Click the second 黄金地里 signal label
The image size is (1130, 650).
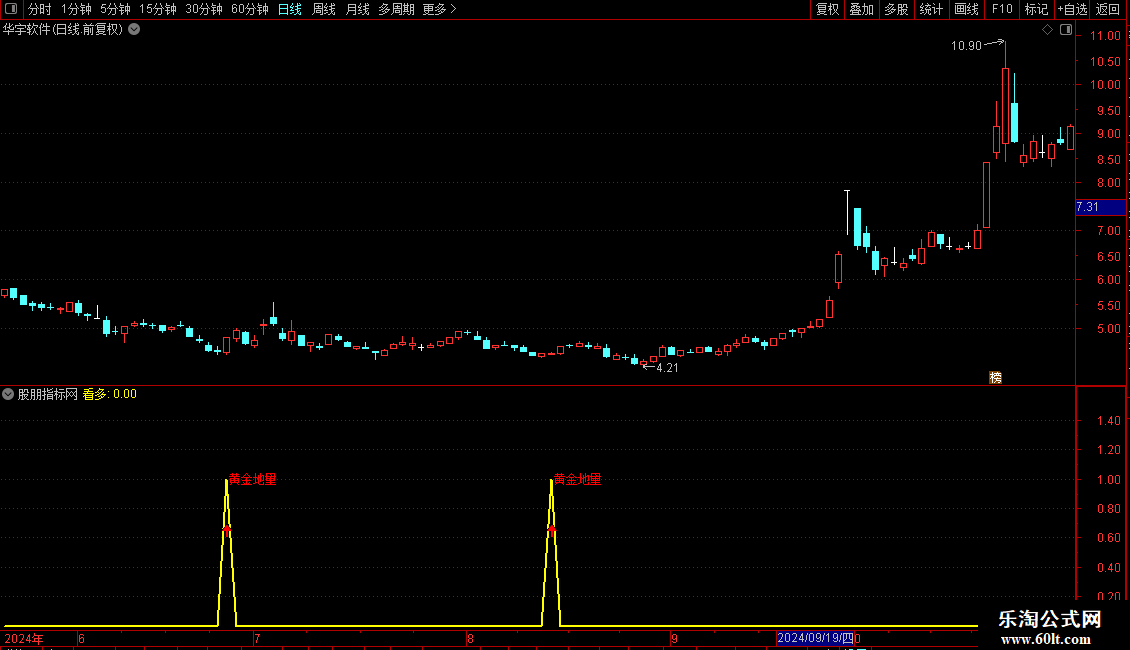point(577,479)
